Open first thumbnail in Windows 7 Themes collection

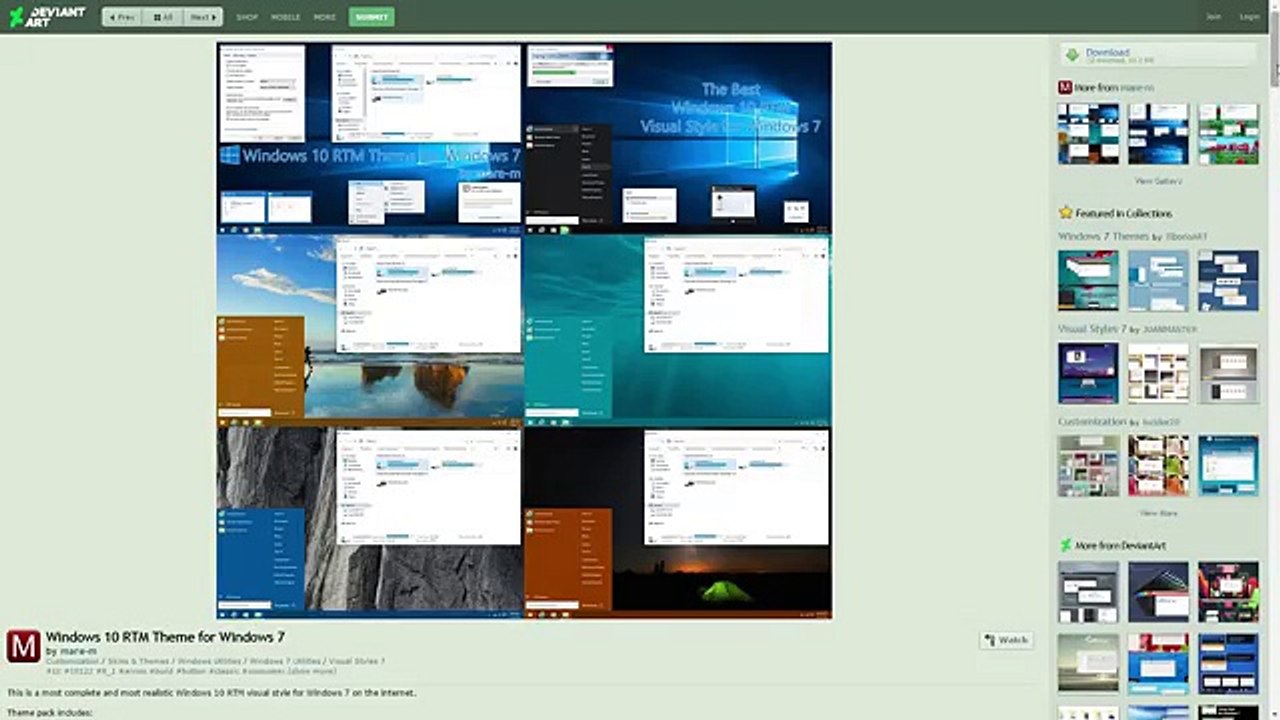[x=1088, y=280]
